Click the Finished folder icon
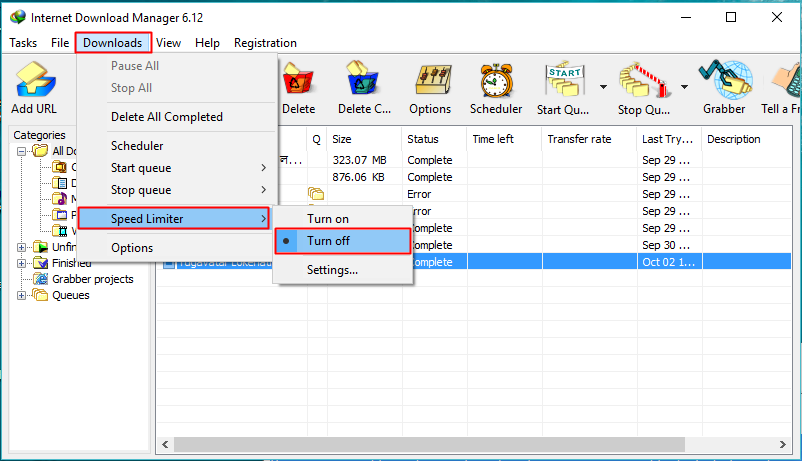Image resolution: width=802 pixels, height=461 pixels. point(40,262)
